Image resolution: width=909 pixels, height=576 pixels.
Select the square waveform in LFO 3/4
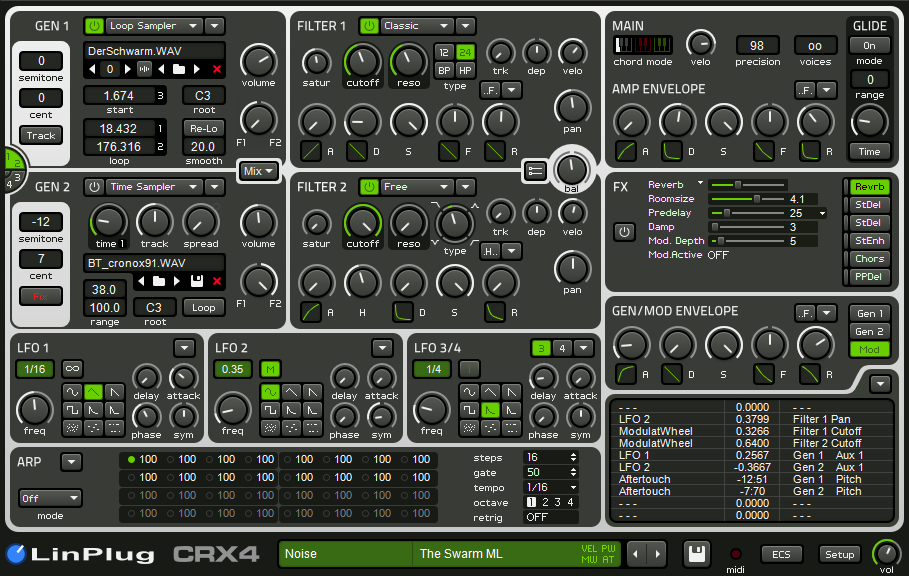469,410
